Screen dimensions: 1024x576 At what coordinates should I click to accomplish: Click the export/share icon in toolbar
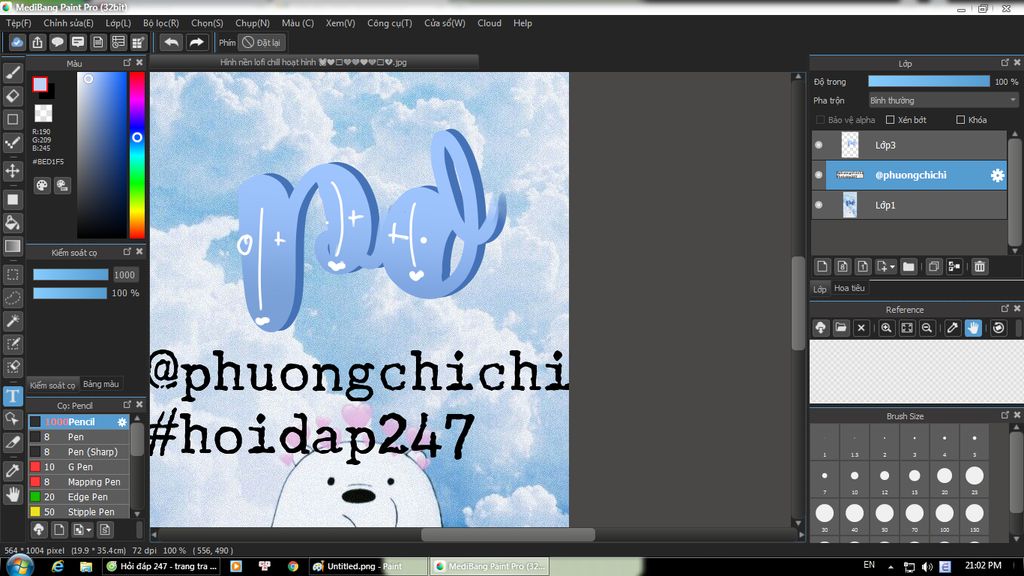pyautogui.click(x=37, y=42)
